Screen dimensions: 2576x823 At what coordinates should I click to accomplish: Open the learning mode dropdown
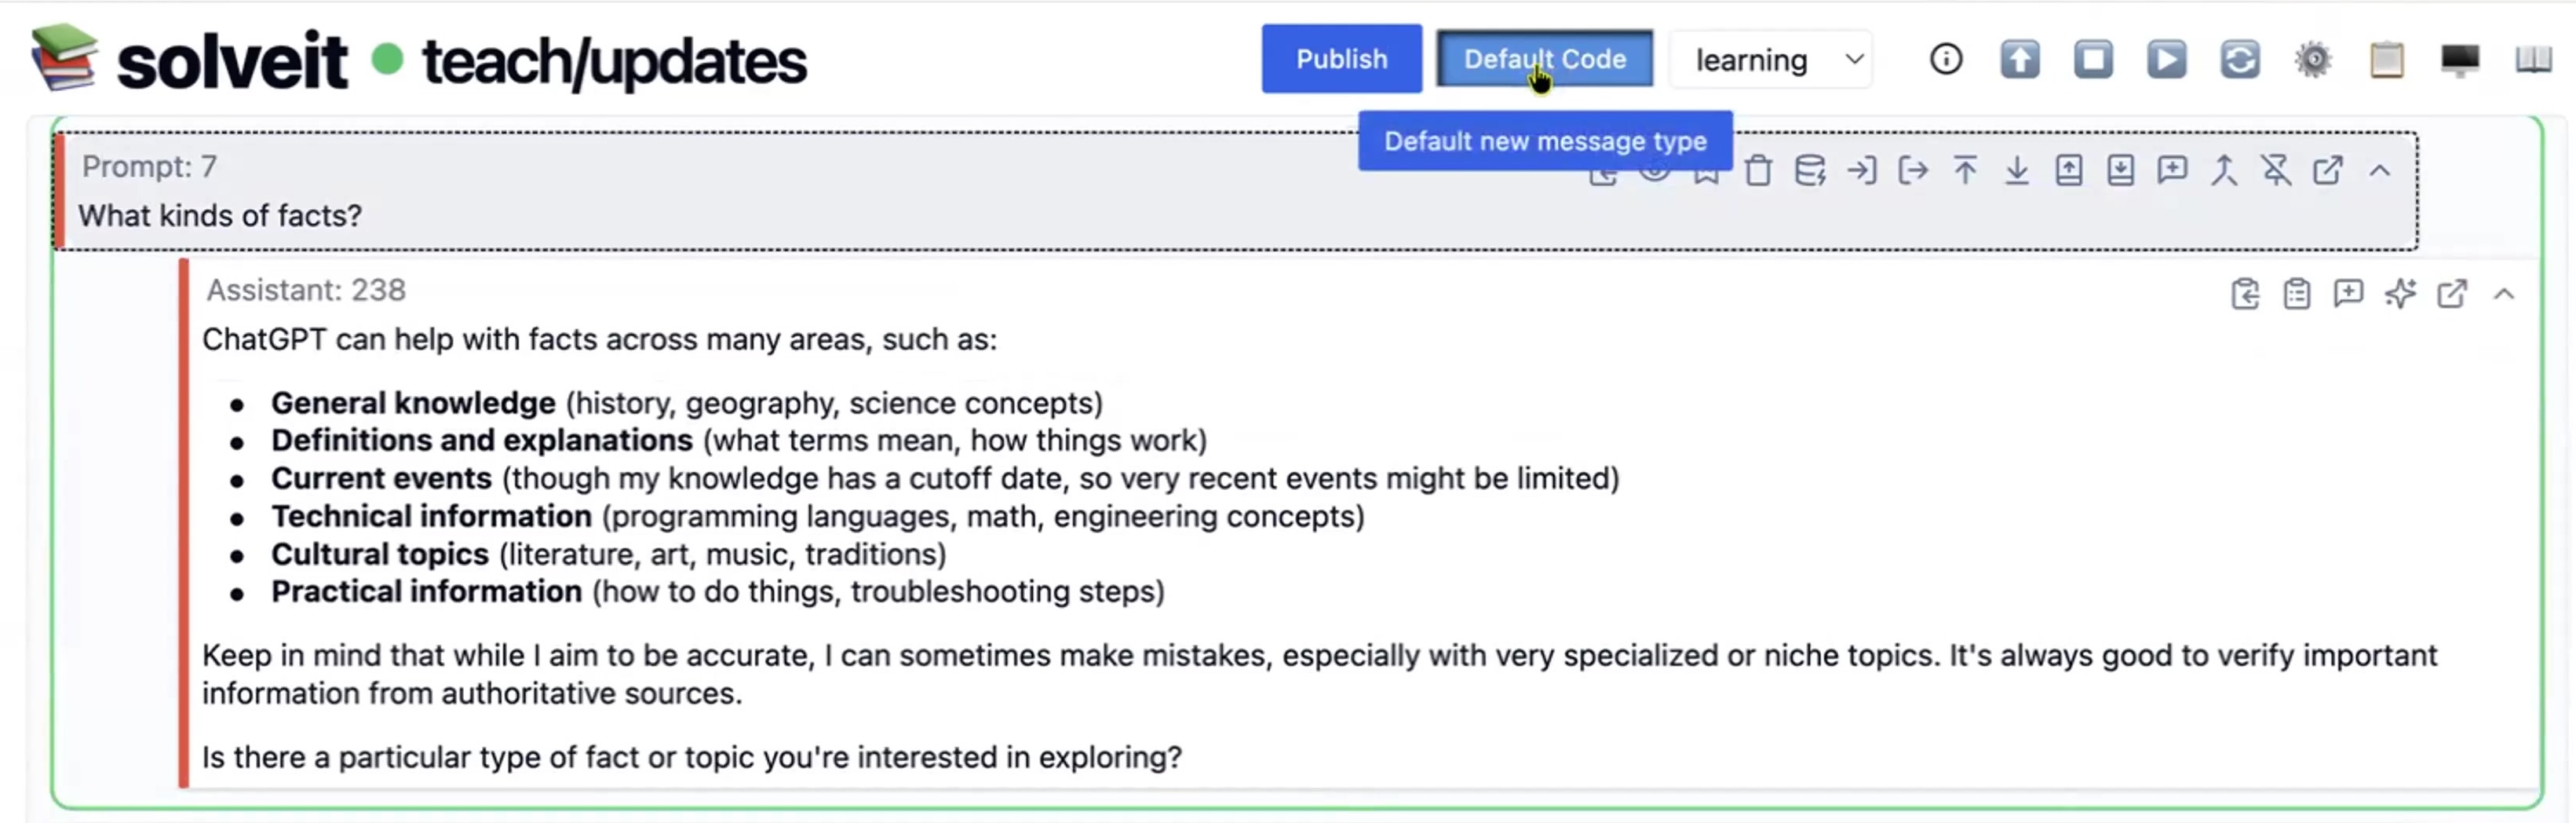point(1771,60)
